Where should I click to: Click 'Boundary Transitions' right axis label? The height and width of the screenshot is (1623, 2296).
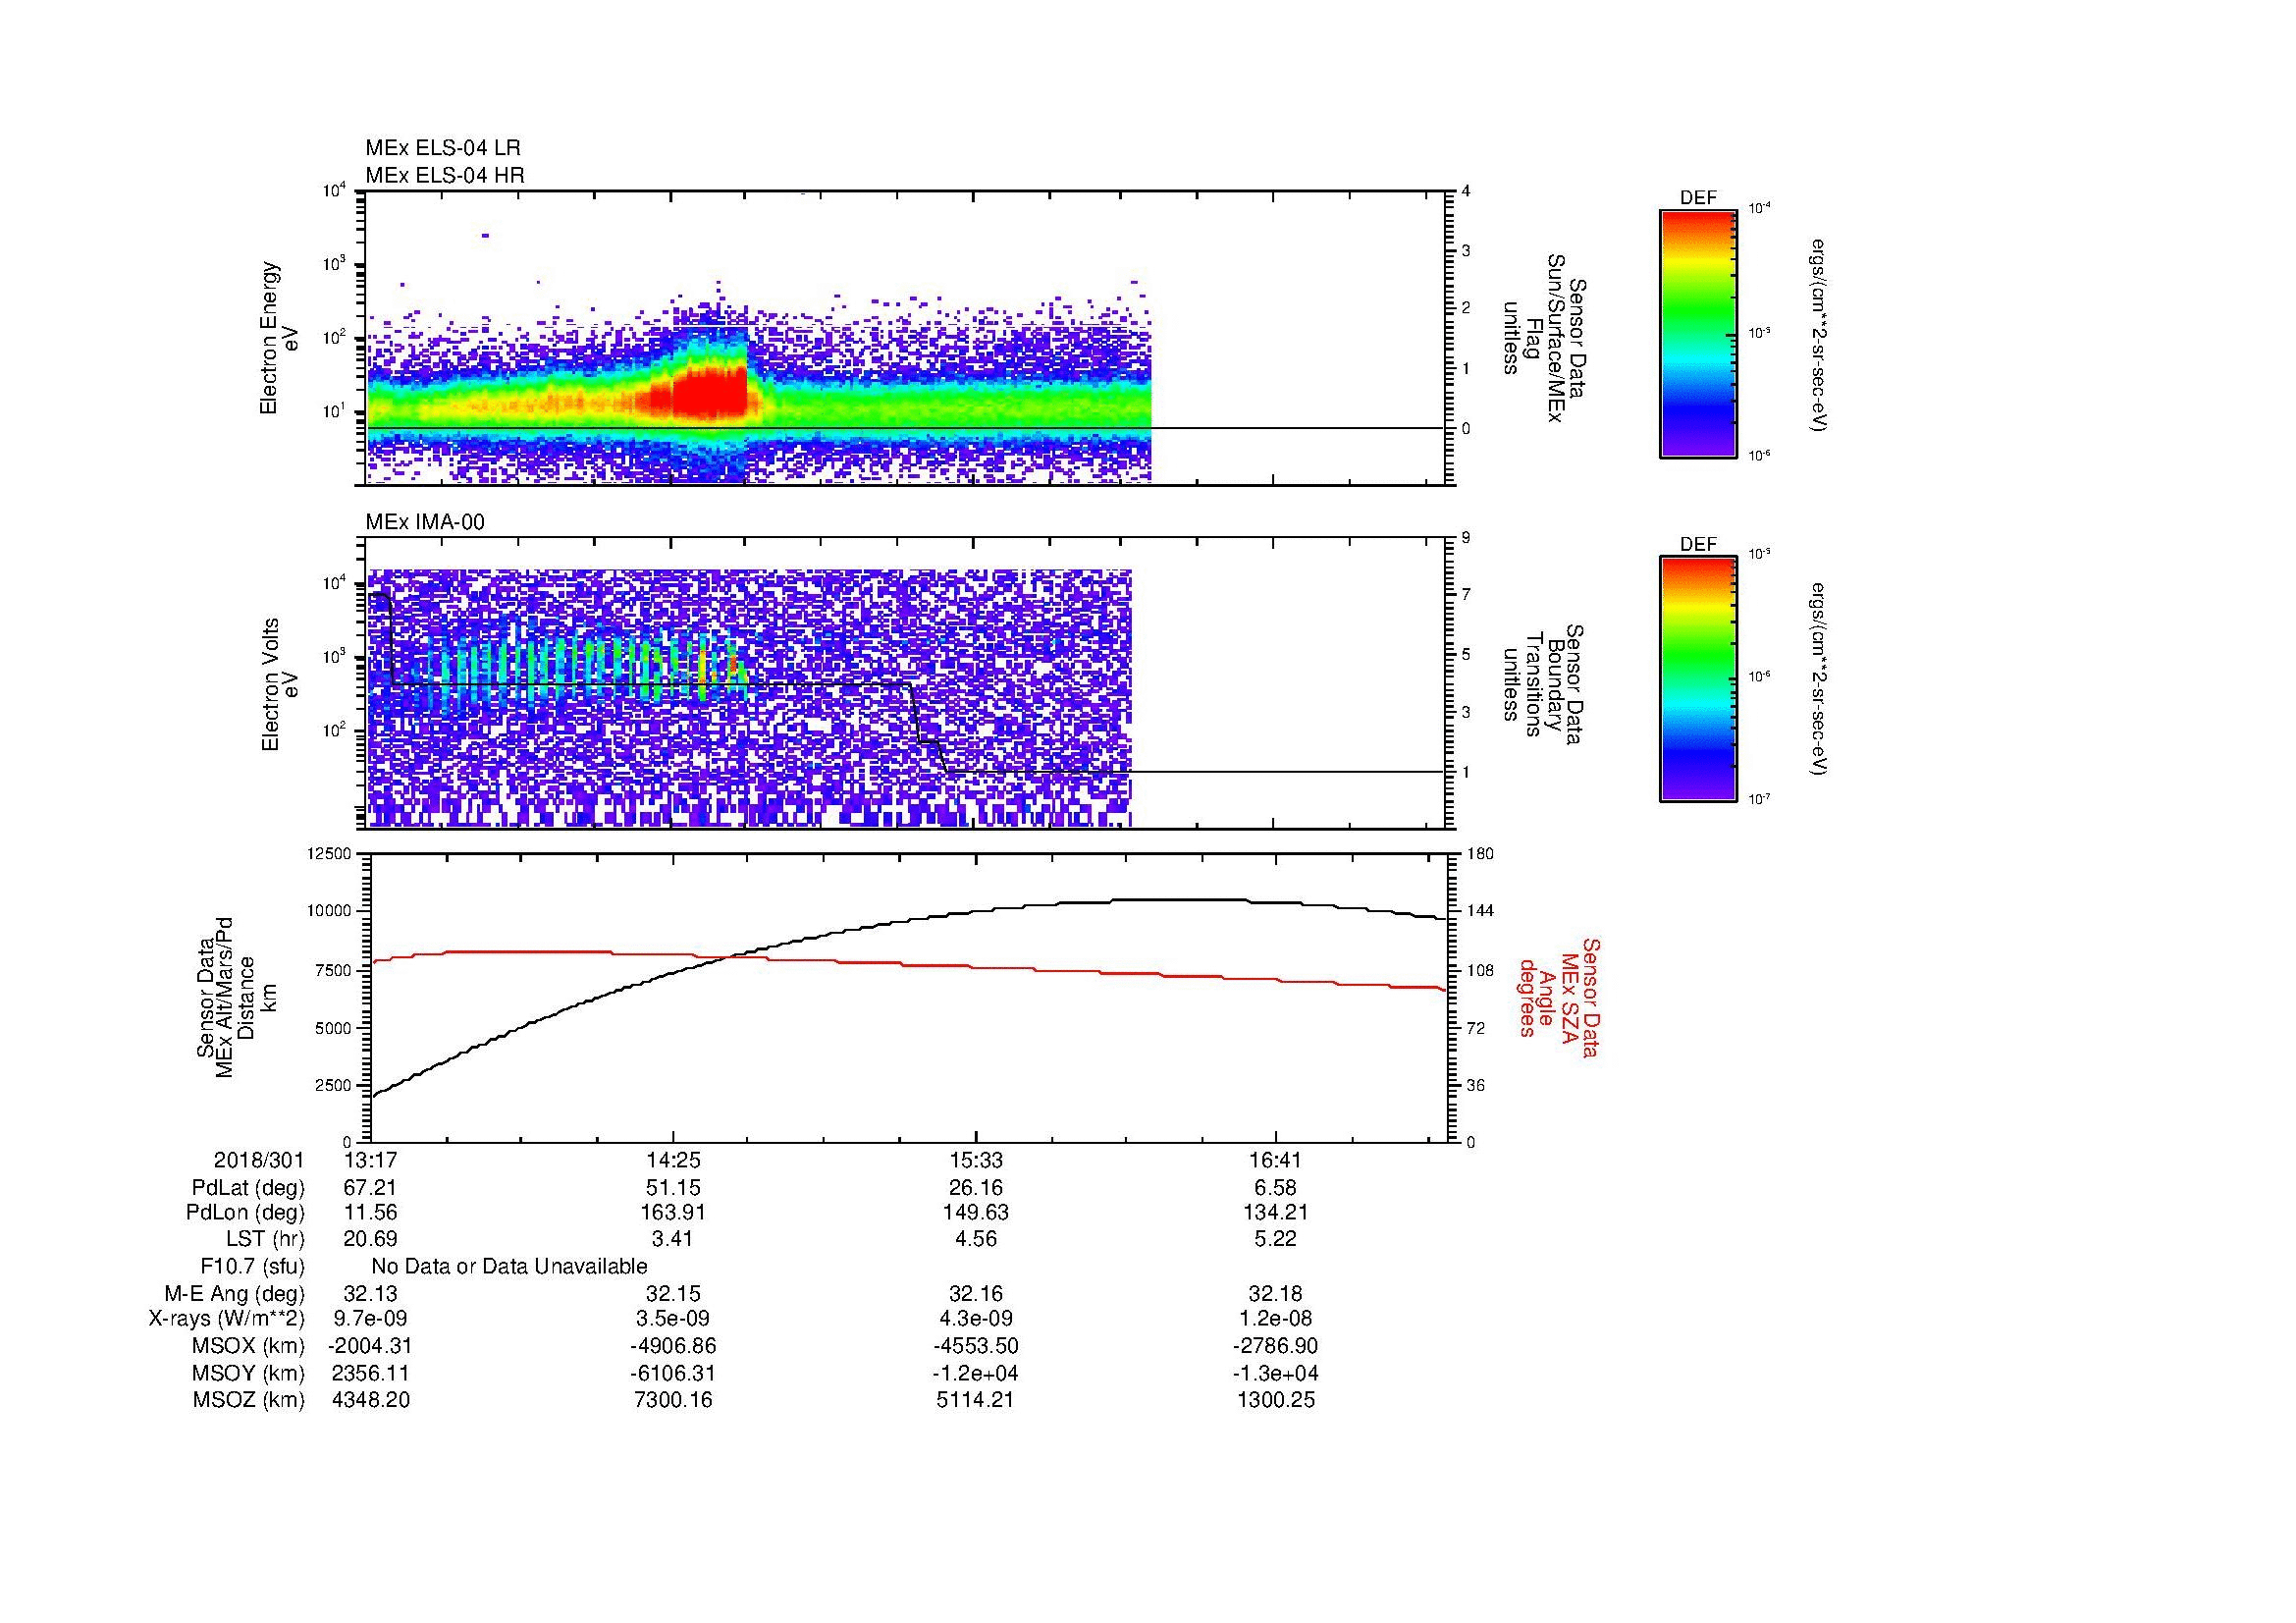pos(1544,684)
